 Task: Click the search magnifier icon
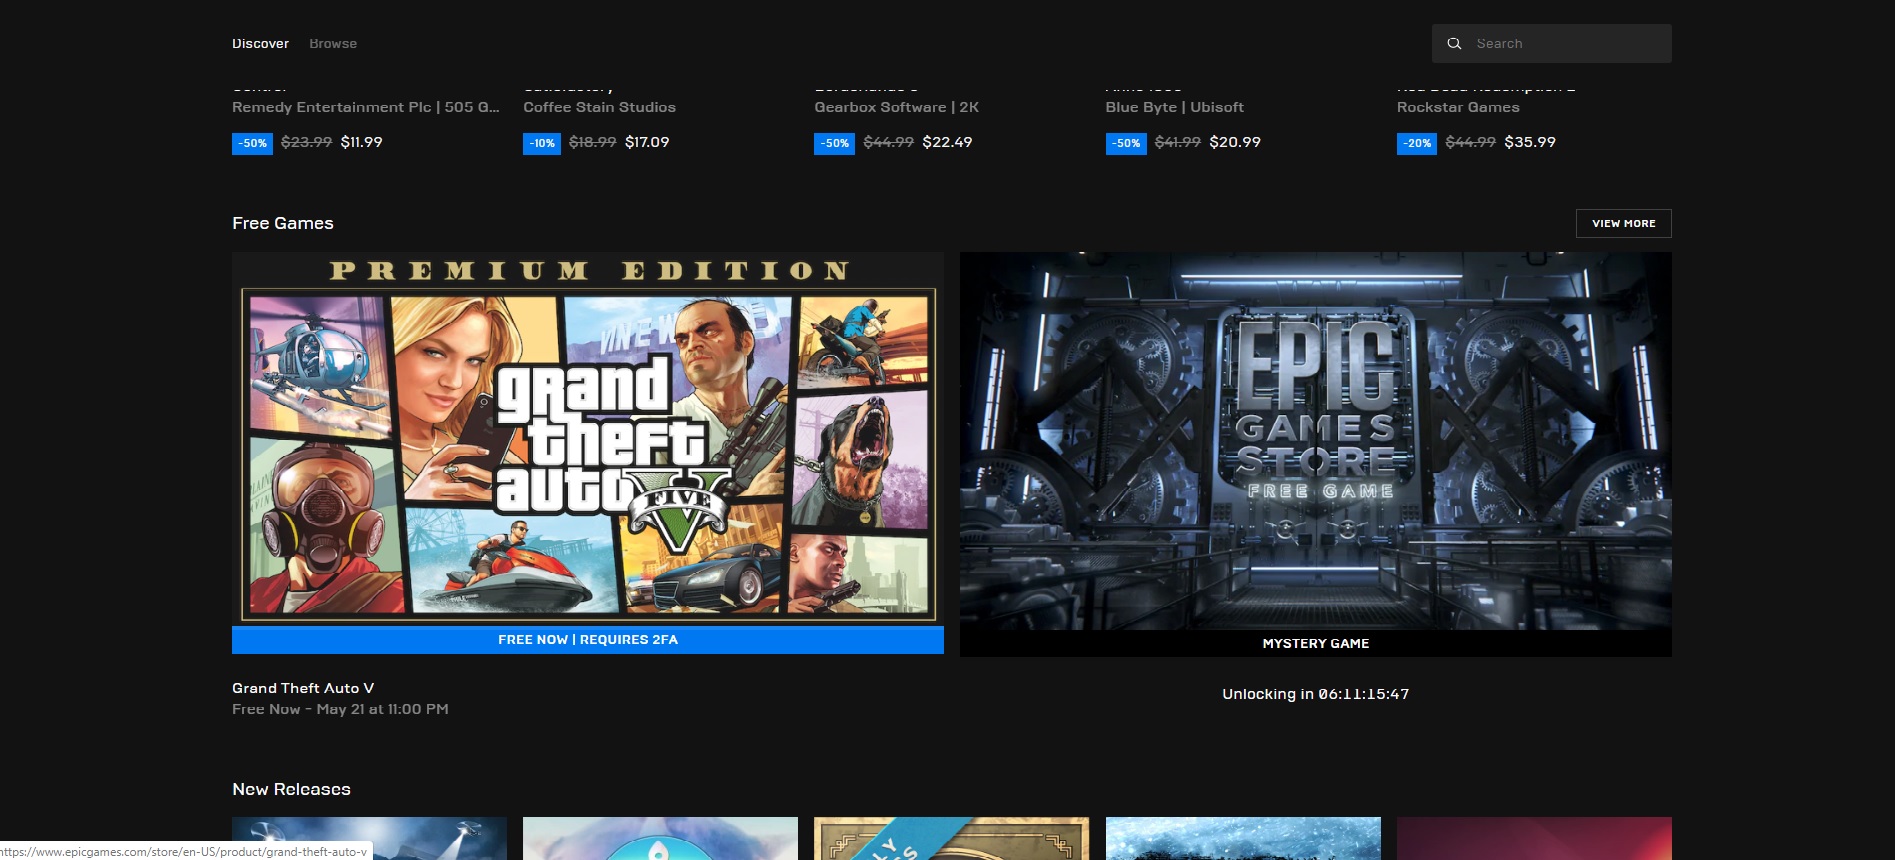click(x=1454, y=44)
